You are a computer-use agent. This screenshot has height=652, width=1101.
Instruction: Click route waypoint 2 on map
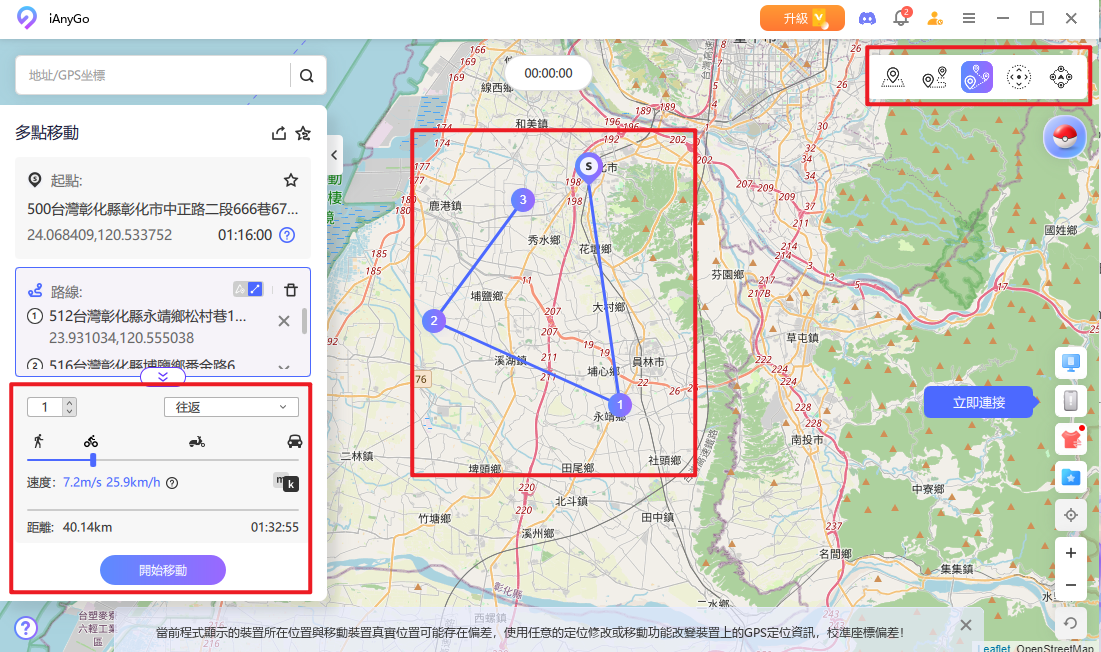(434, 321)
